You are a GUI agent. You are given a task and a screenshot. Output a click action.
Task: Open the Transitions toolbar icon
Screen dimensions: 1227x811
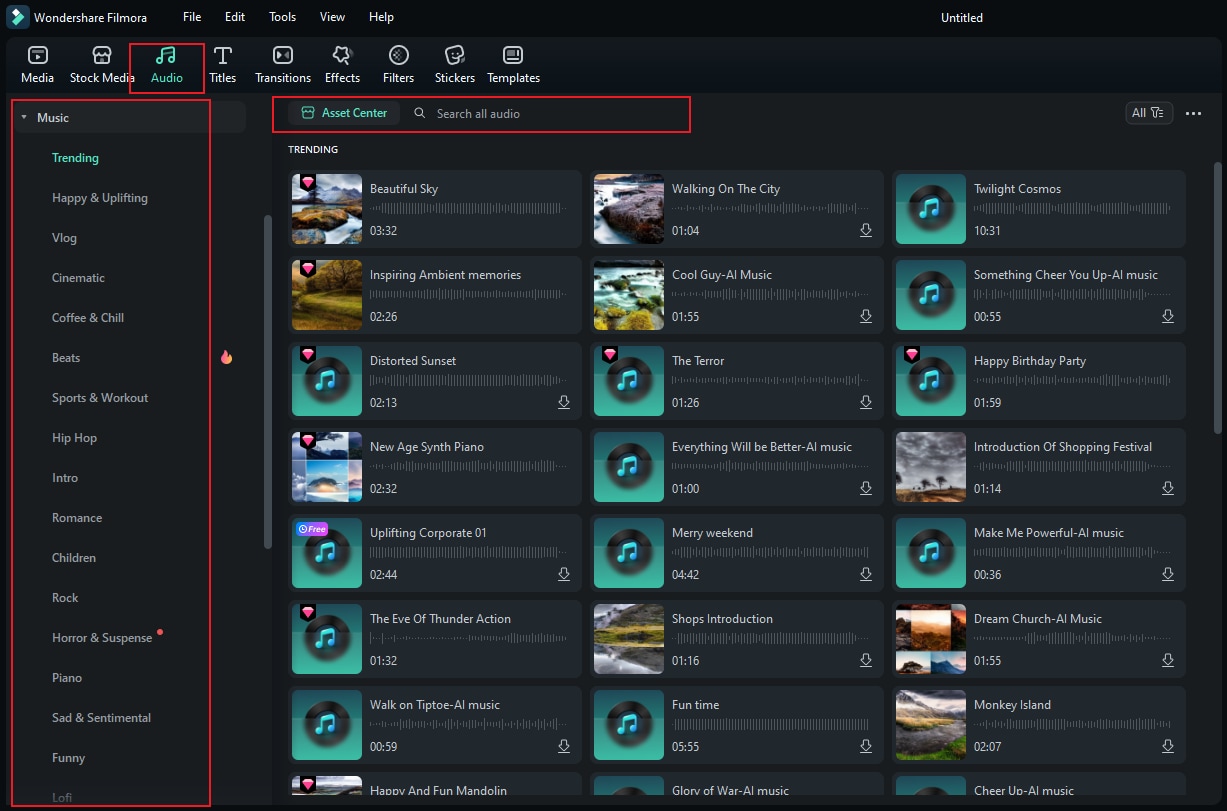[x=283, y=55]
